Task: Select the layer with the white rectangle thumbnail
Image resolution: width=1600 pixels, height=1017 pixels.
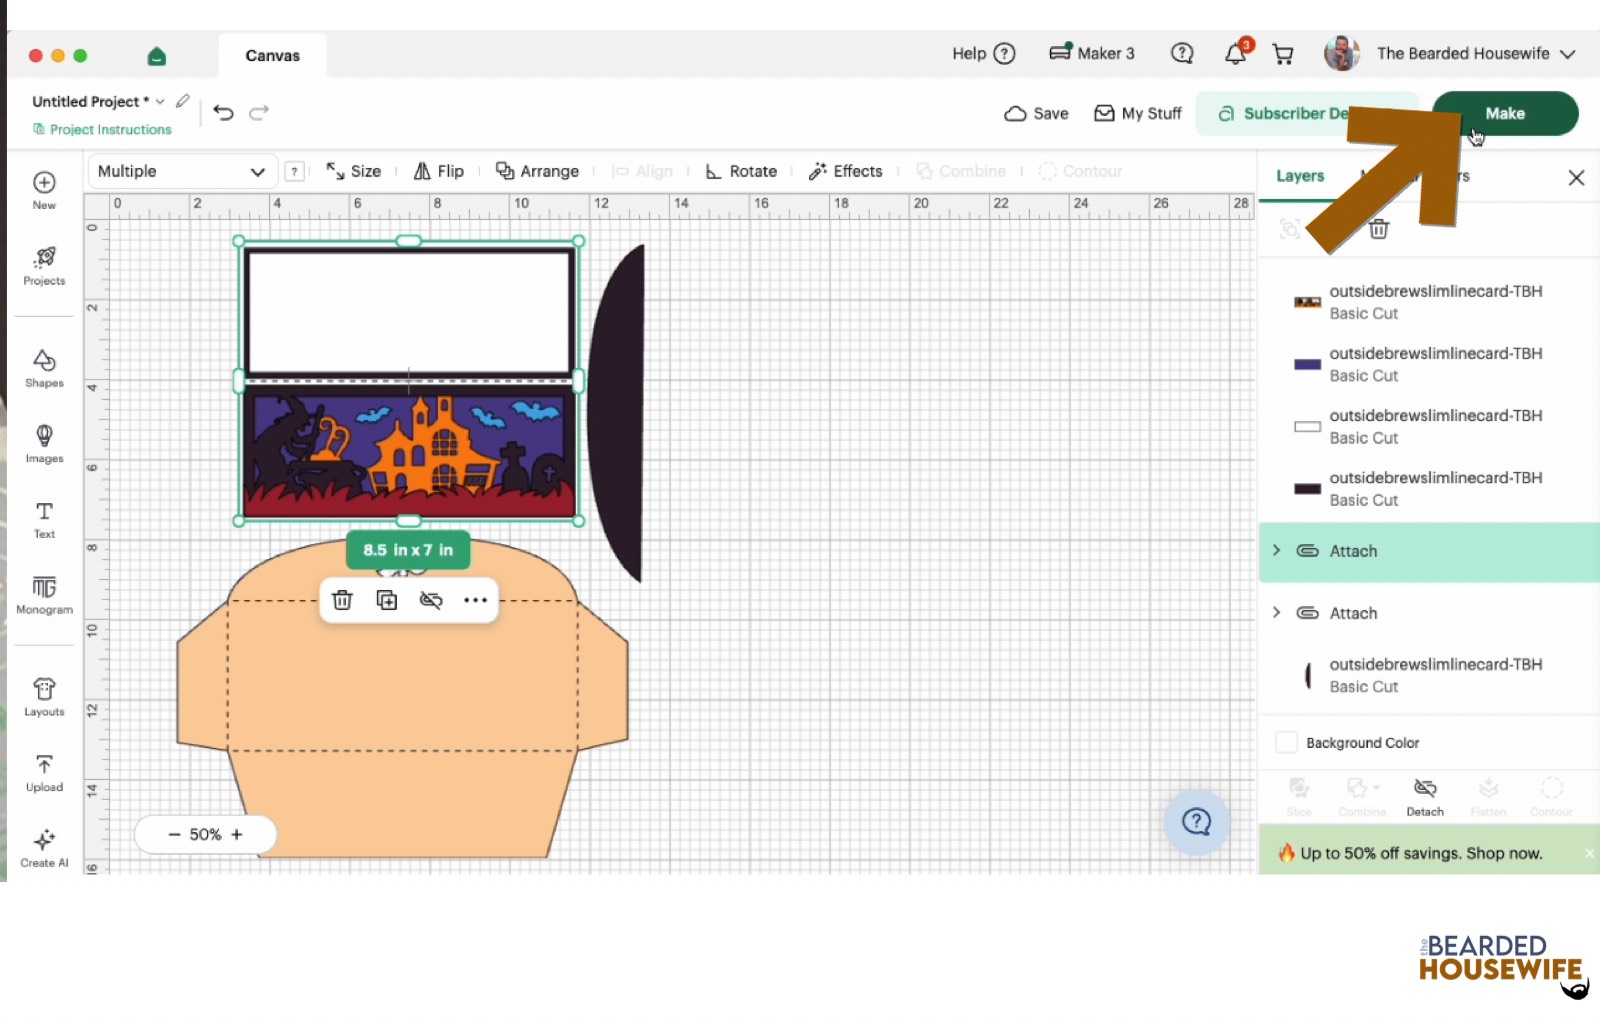Action: click(x=1429, y=426)
